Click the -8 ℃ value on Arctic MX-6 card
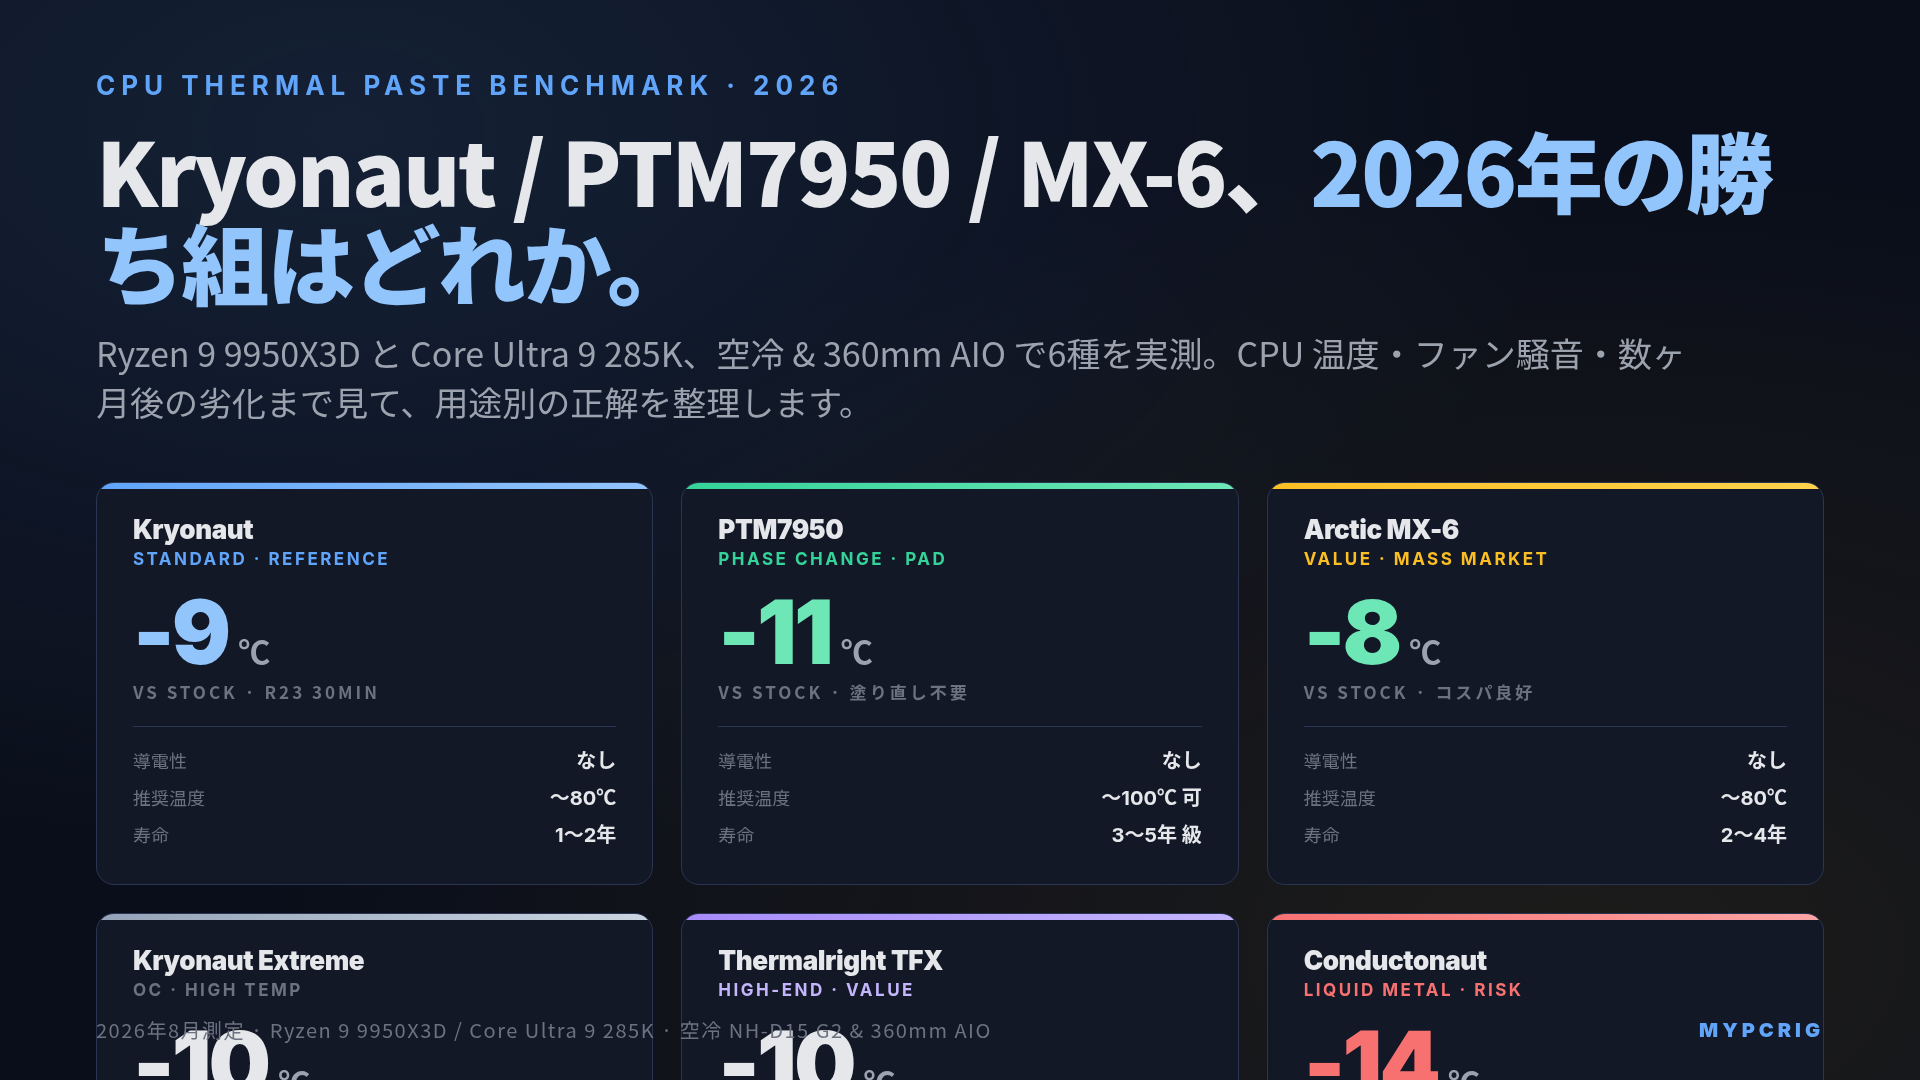Screen dimensions: 1920x1080 click(1374, 633)
